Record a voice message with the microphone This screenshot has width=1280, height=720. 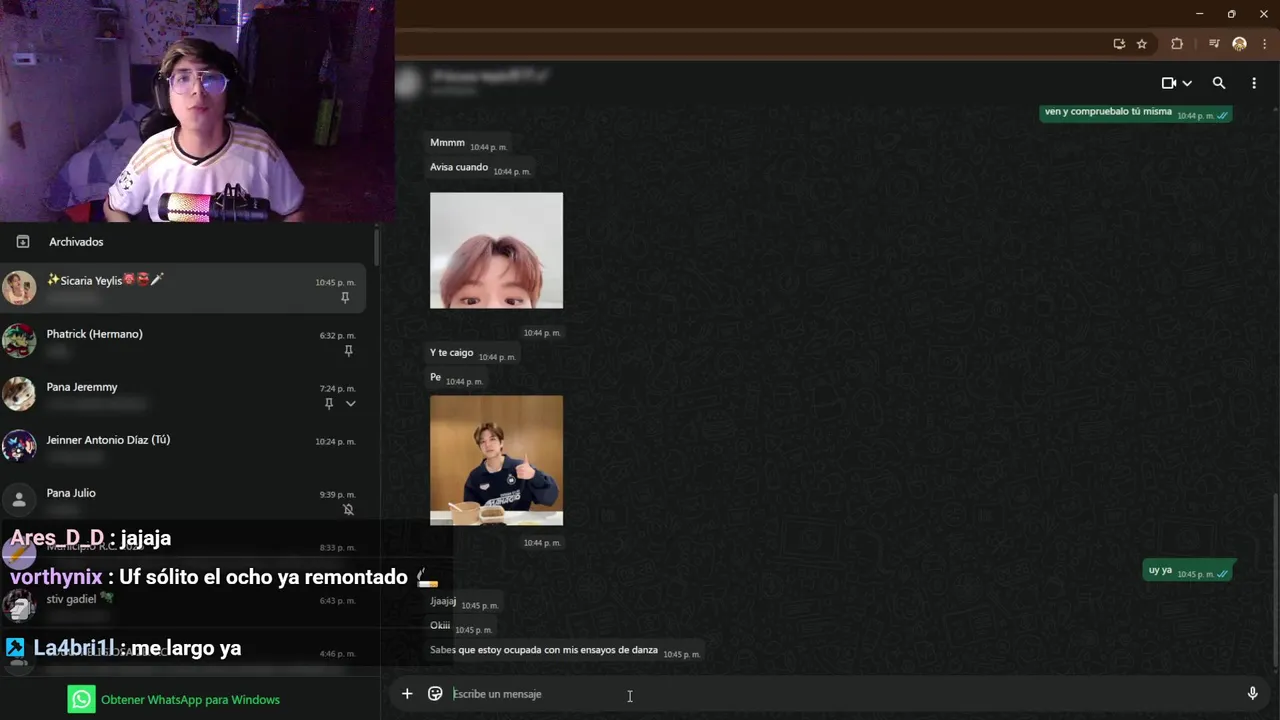click(x=1252, y=693)
